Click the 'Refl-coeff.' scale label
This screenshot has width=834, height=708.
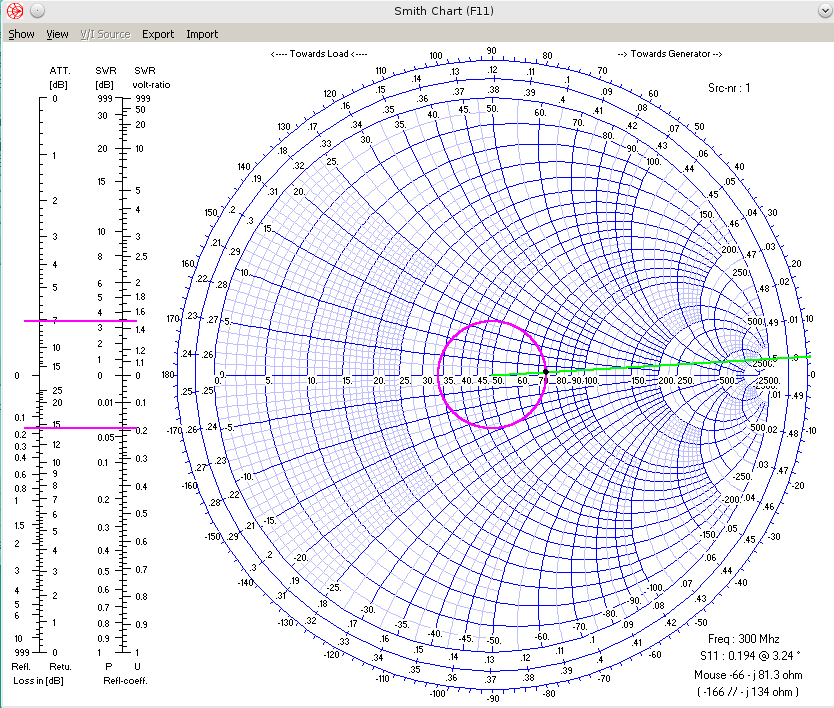pyautogui.click(x=125, y=680)
